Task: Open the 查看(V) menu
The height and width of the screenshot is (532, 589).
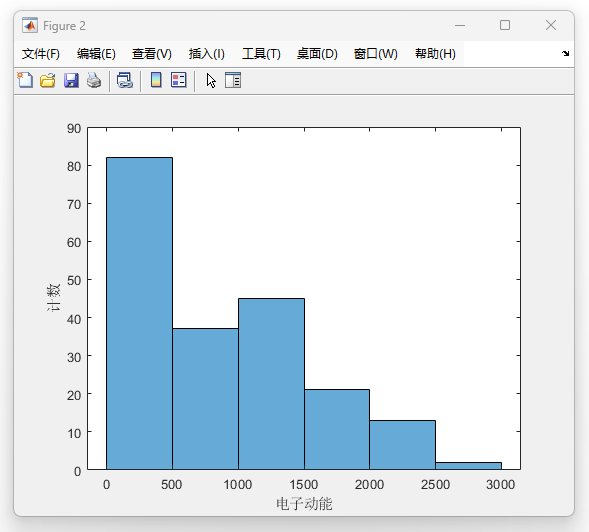Action: point(152,54)
